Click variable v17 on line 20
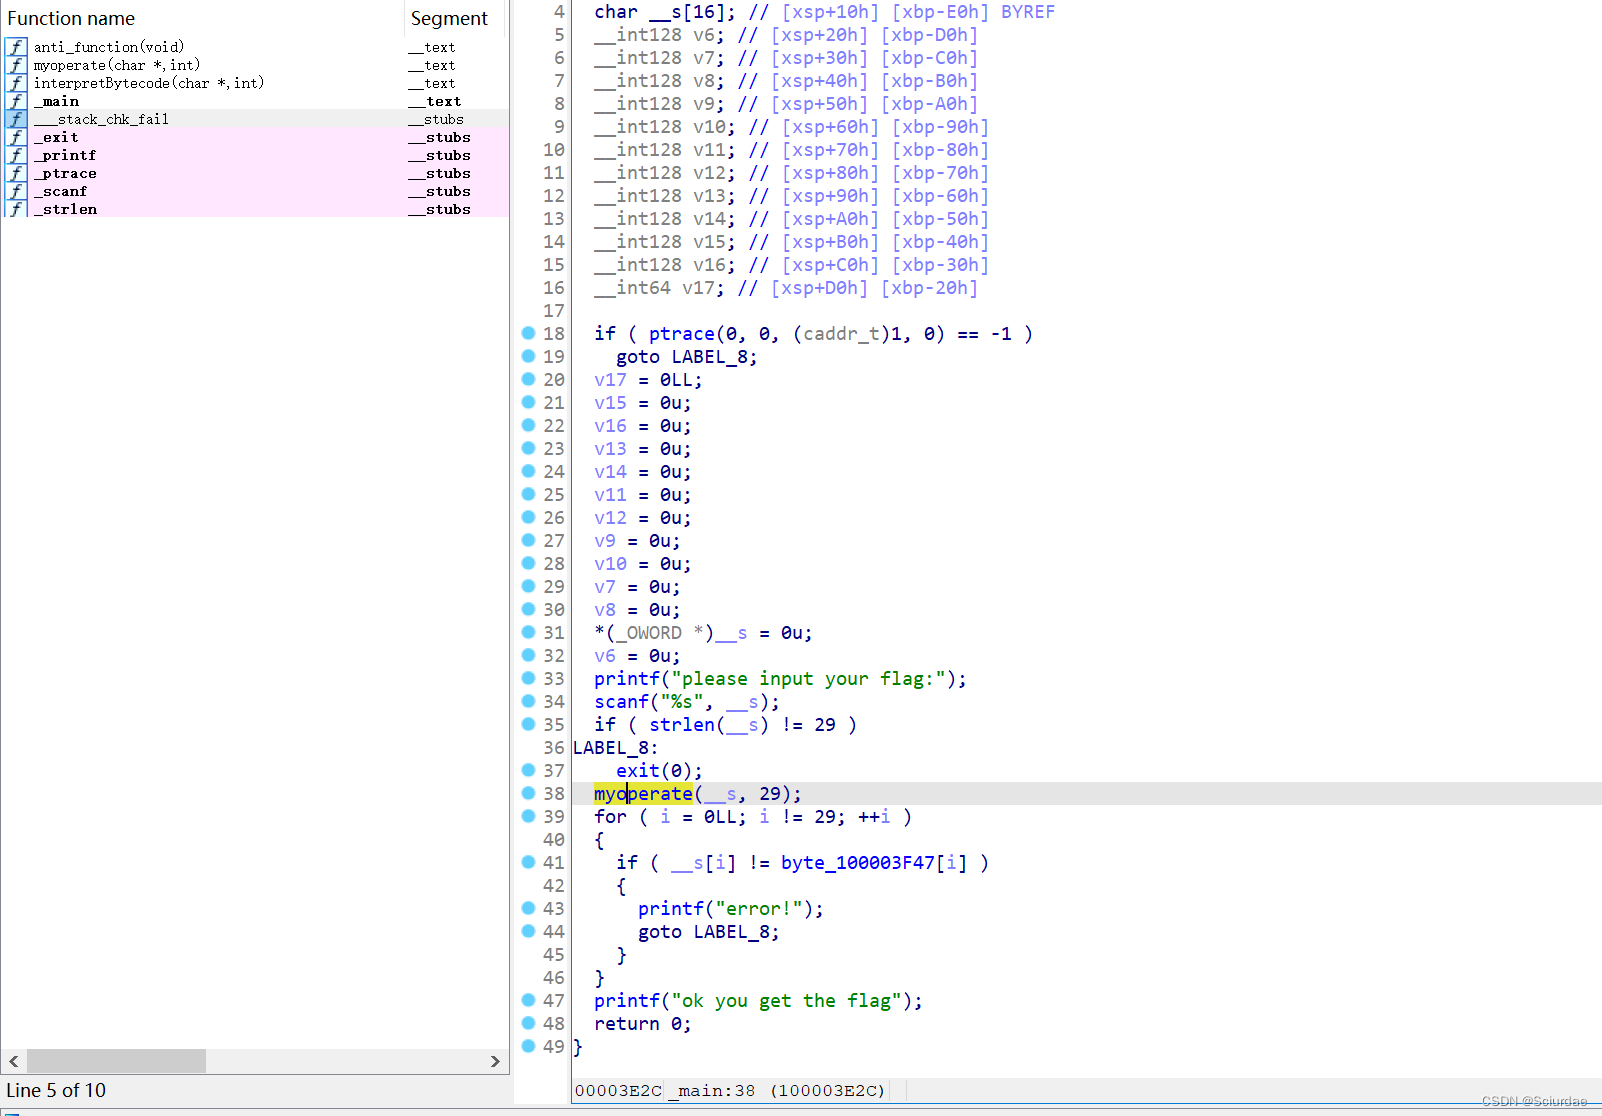 (610, 379)
